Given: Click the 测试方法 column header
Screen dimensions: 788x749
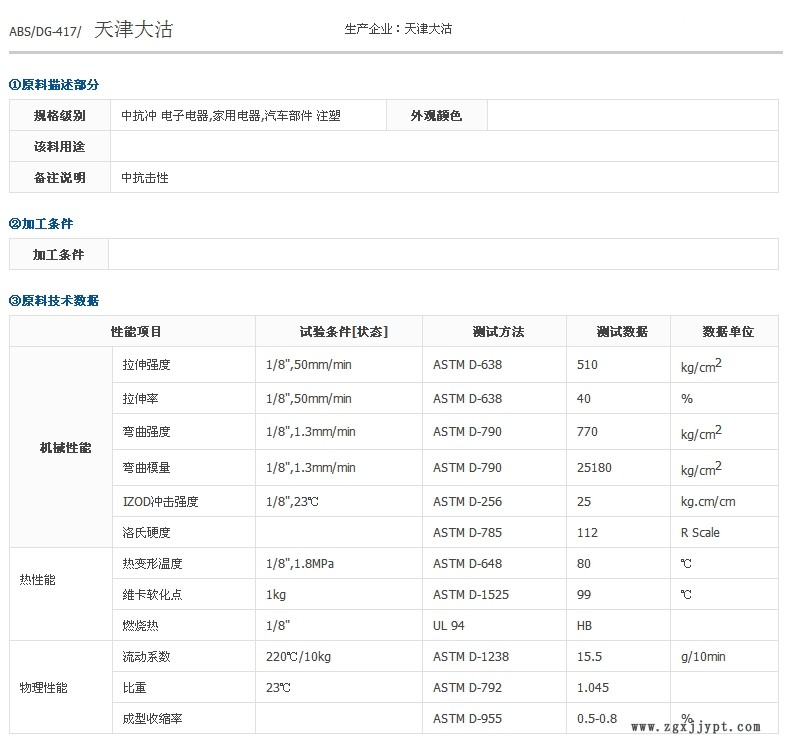Looking at the screenshot, I should [494, 332].
